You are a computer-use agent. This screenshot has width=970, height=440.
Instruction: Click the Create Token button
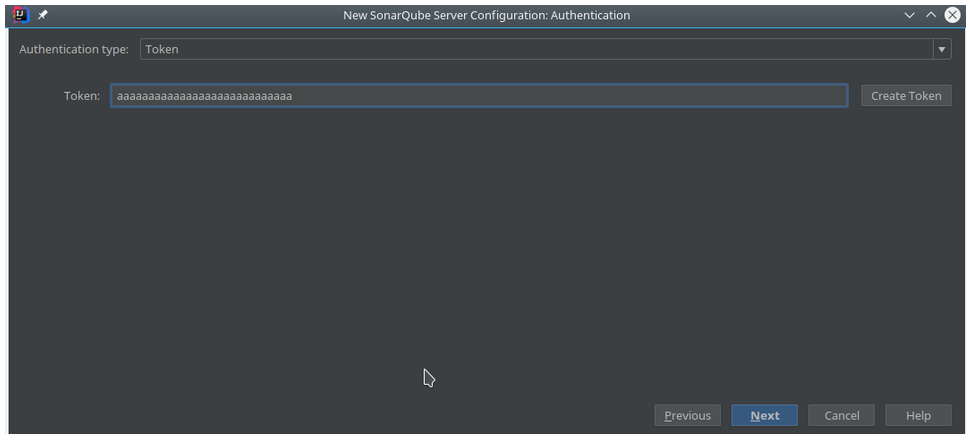tap(906, 96)
